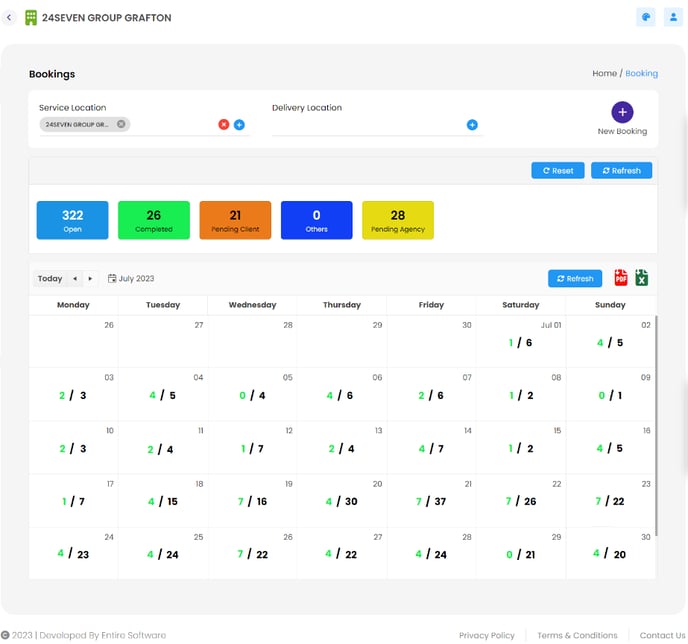Select the orange Pending Client tile
Viewport: 688px width, 644px height.
pyautogui.click(x=235, y=220)
